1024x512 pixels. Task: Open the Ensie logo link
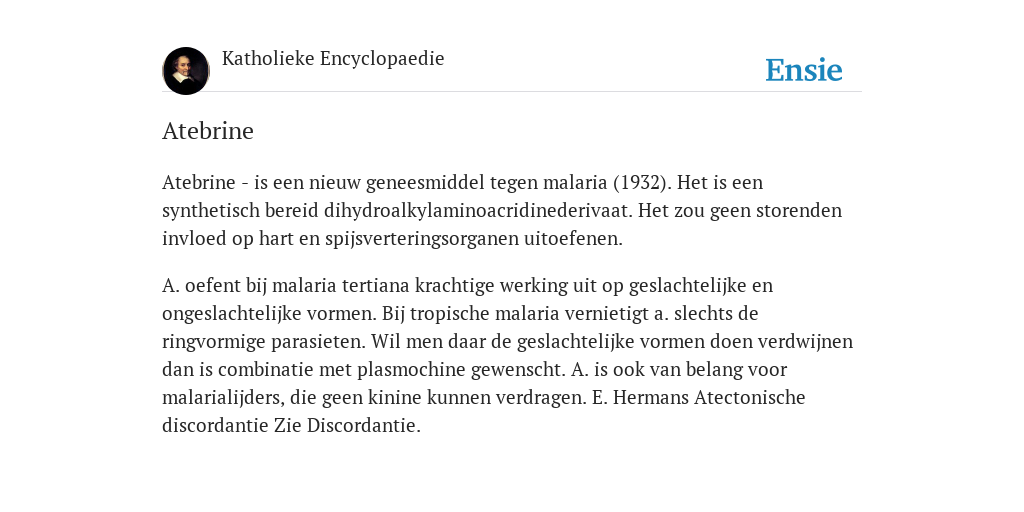(x=804, y=71)
